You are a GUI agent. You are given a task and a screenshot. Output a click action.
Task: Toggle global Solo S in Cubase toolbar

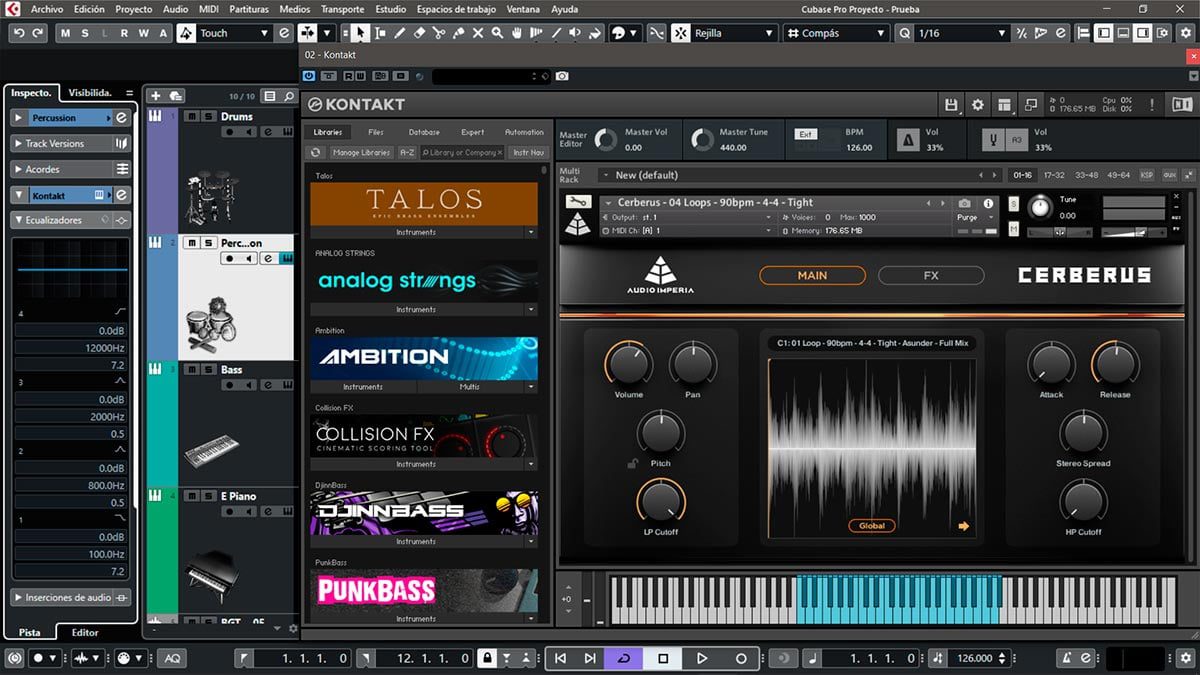tap(86, 33)
